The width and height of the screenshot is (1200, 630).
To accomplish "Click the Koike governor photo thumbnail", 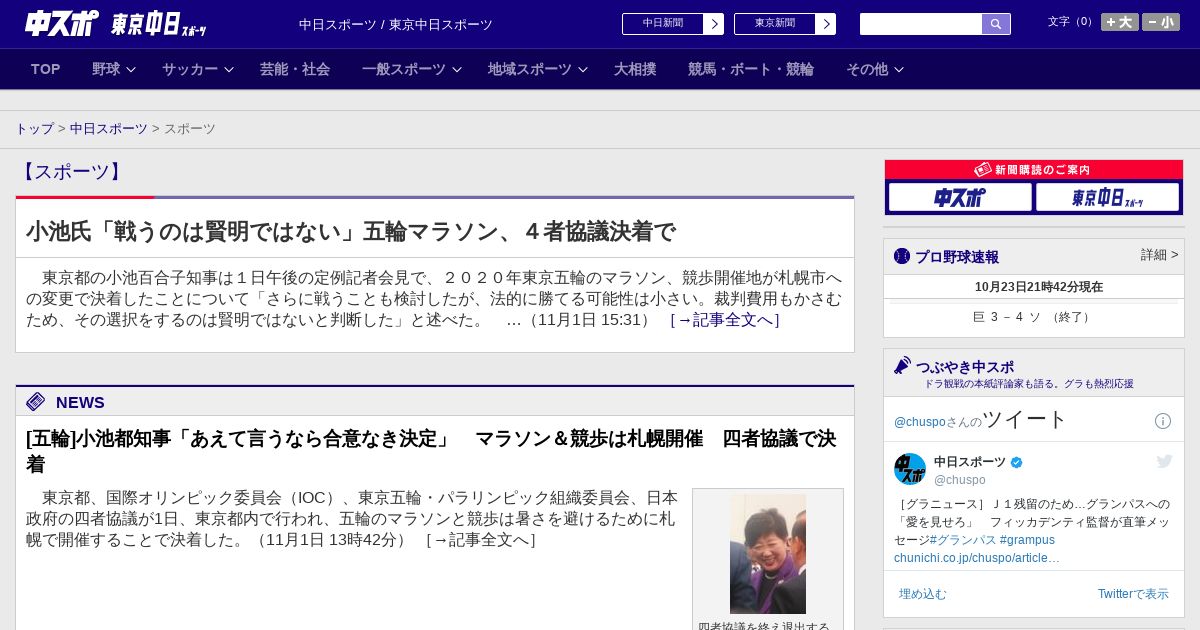I will point(767,553).
